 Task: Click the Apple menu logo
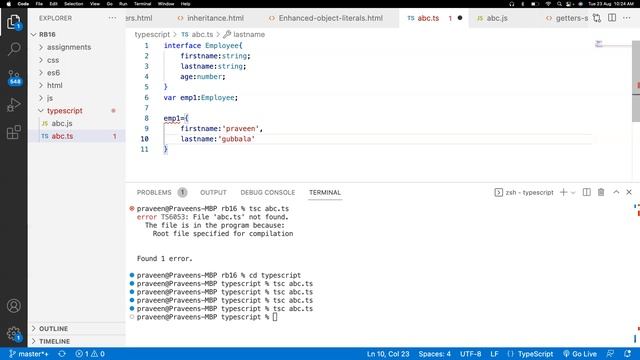tap(9, 4)
